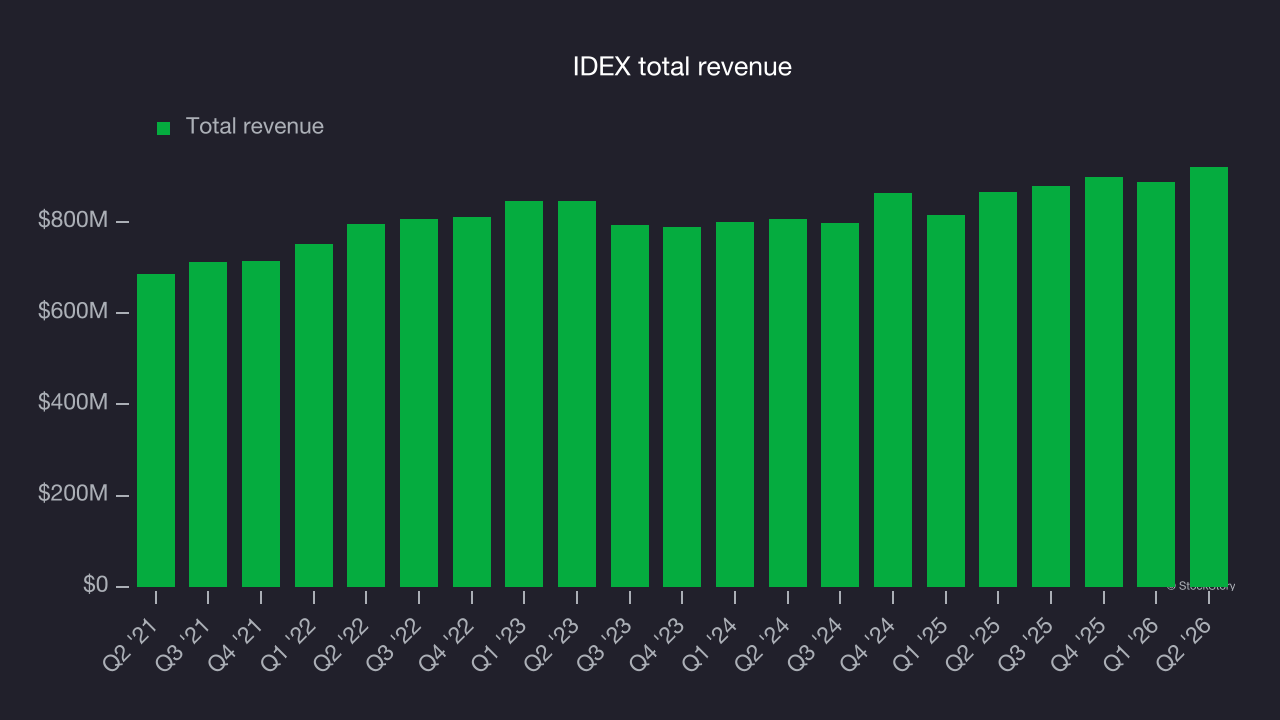Select the $600M y-axis label

click(73, 312)
